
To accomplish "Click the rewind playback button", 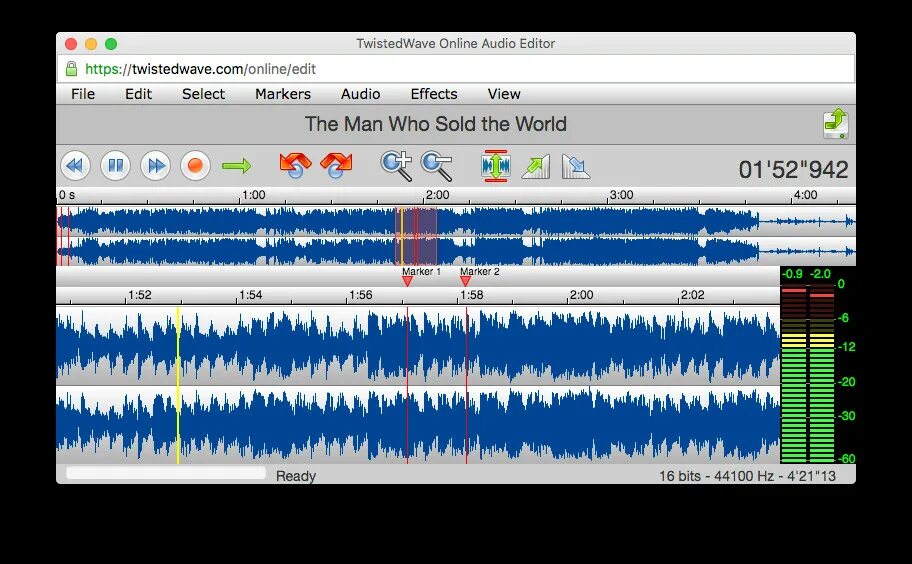I will click(76, 166).
